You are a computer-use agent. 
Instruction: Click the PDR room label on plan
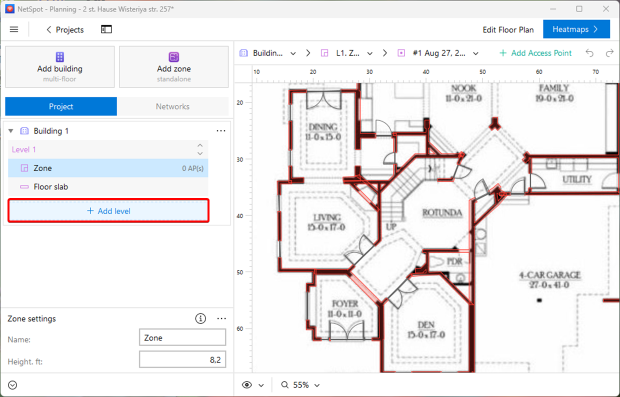coord(454,261)
